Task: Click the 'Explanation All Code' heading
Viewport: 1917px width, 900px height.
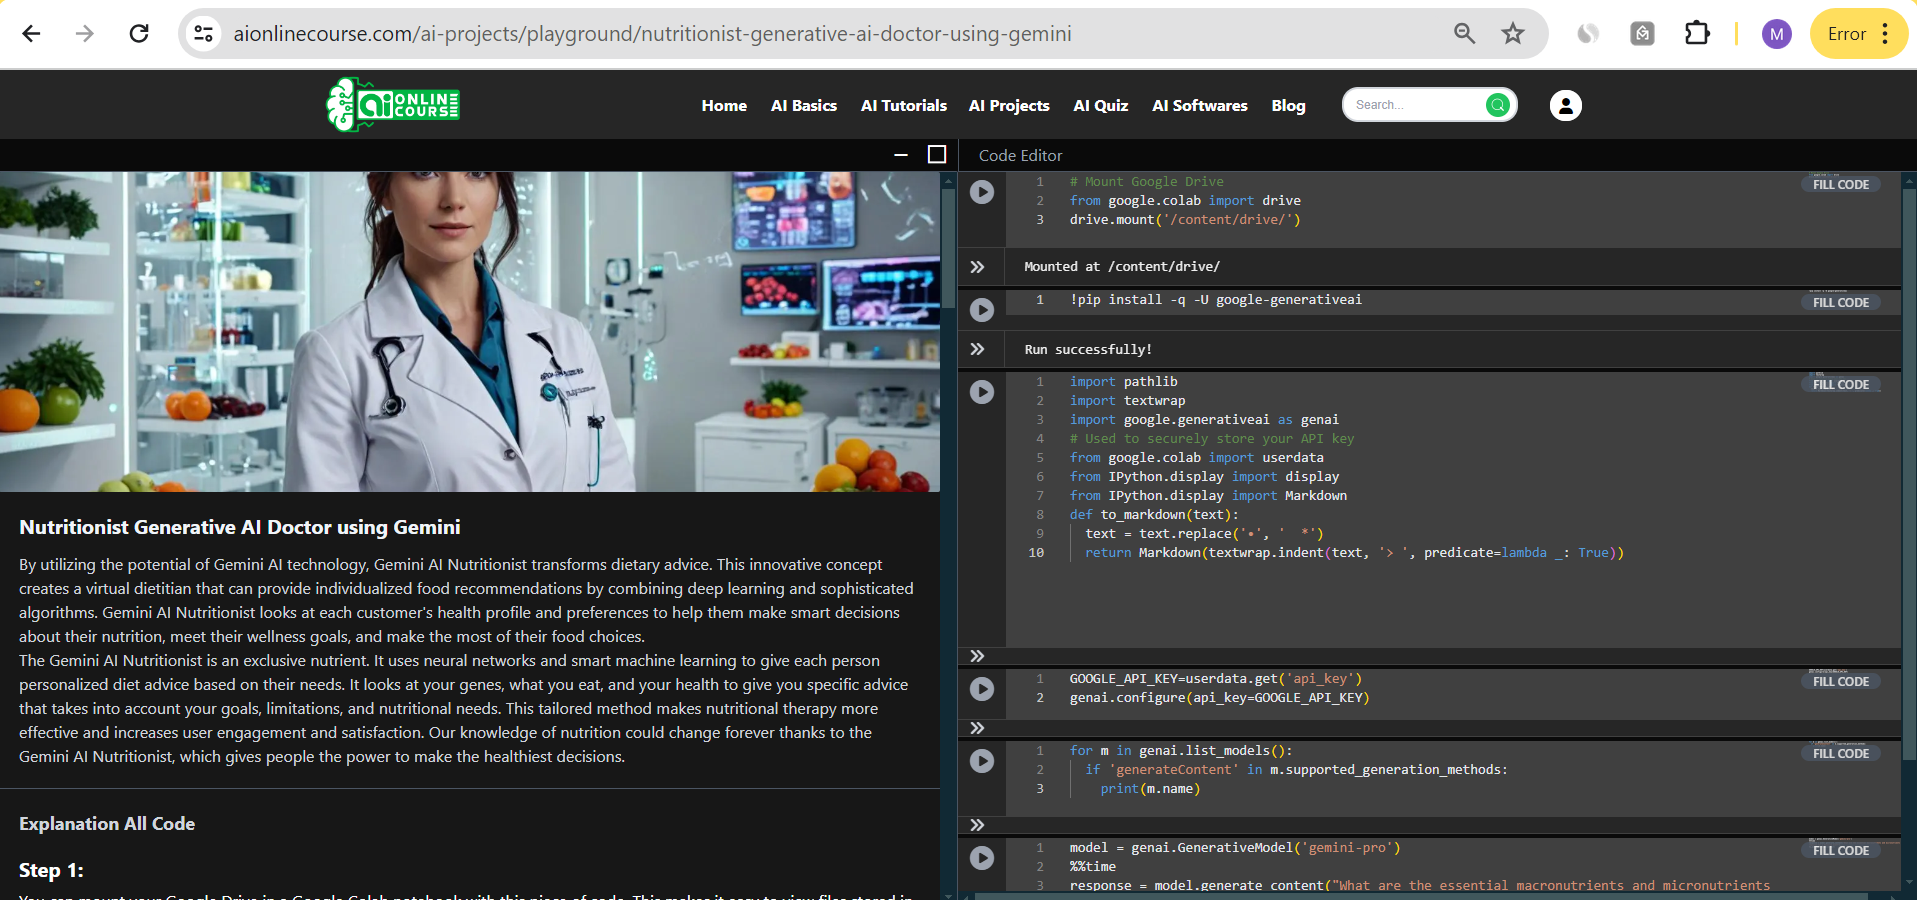Action: point(107,824)
